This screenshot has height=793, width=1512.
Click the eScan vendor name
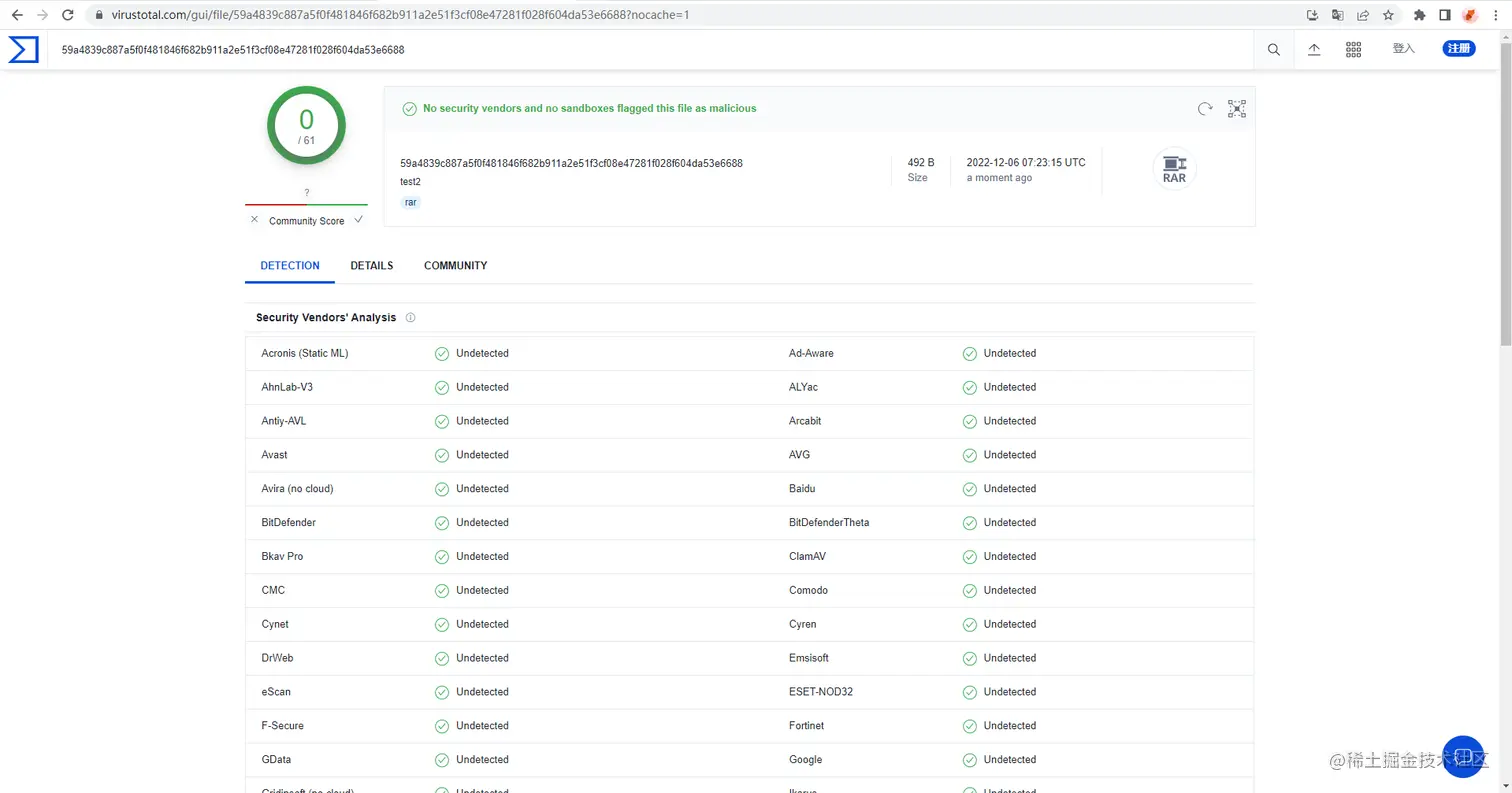(276, 692)
